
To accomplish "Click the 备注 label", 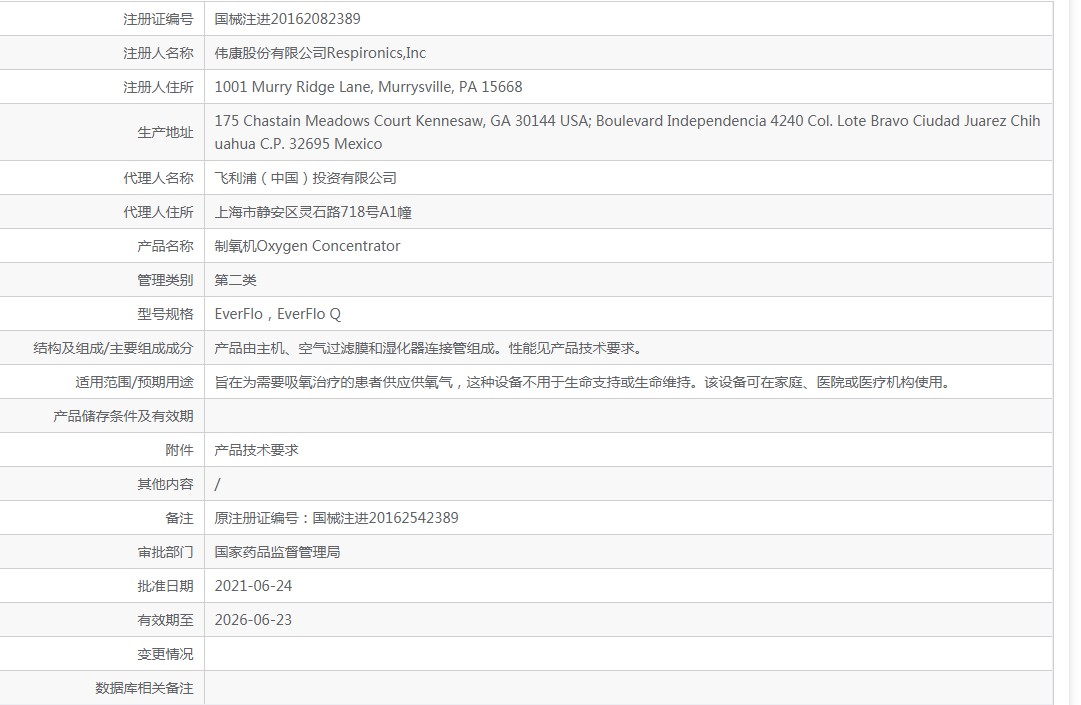I will point(179,518).
